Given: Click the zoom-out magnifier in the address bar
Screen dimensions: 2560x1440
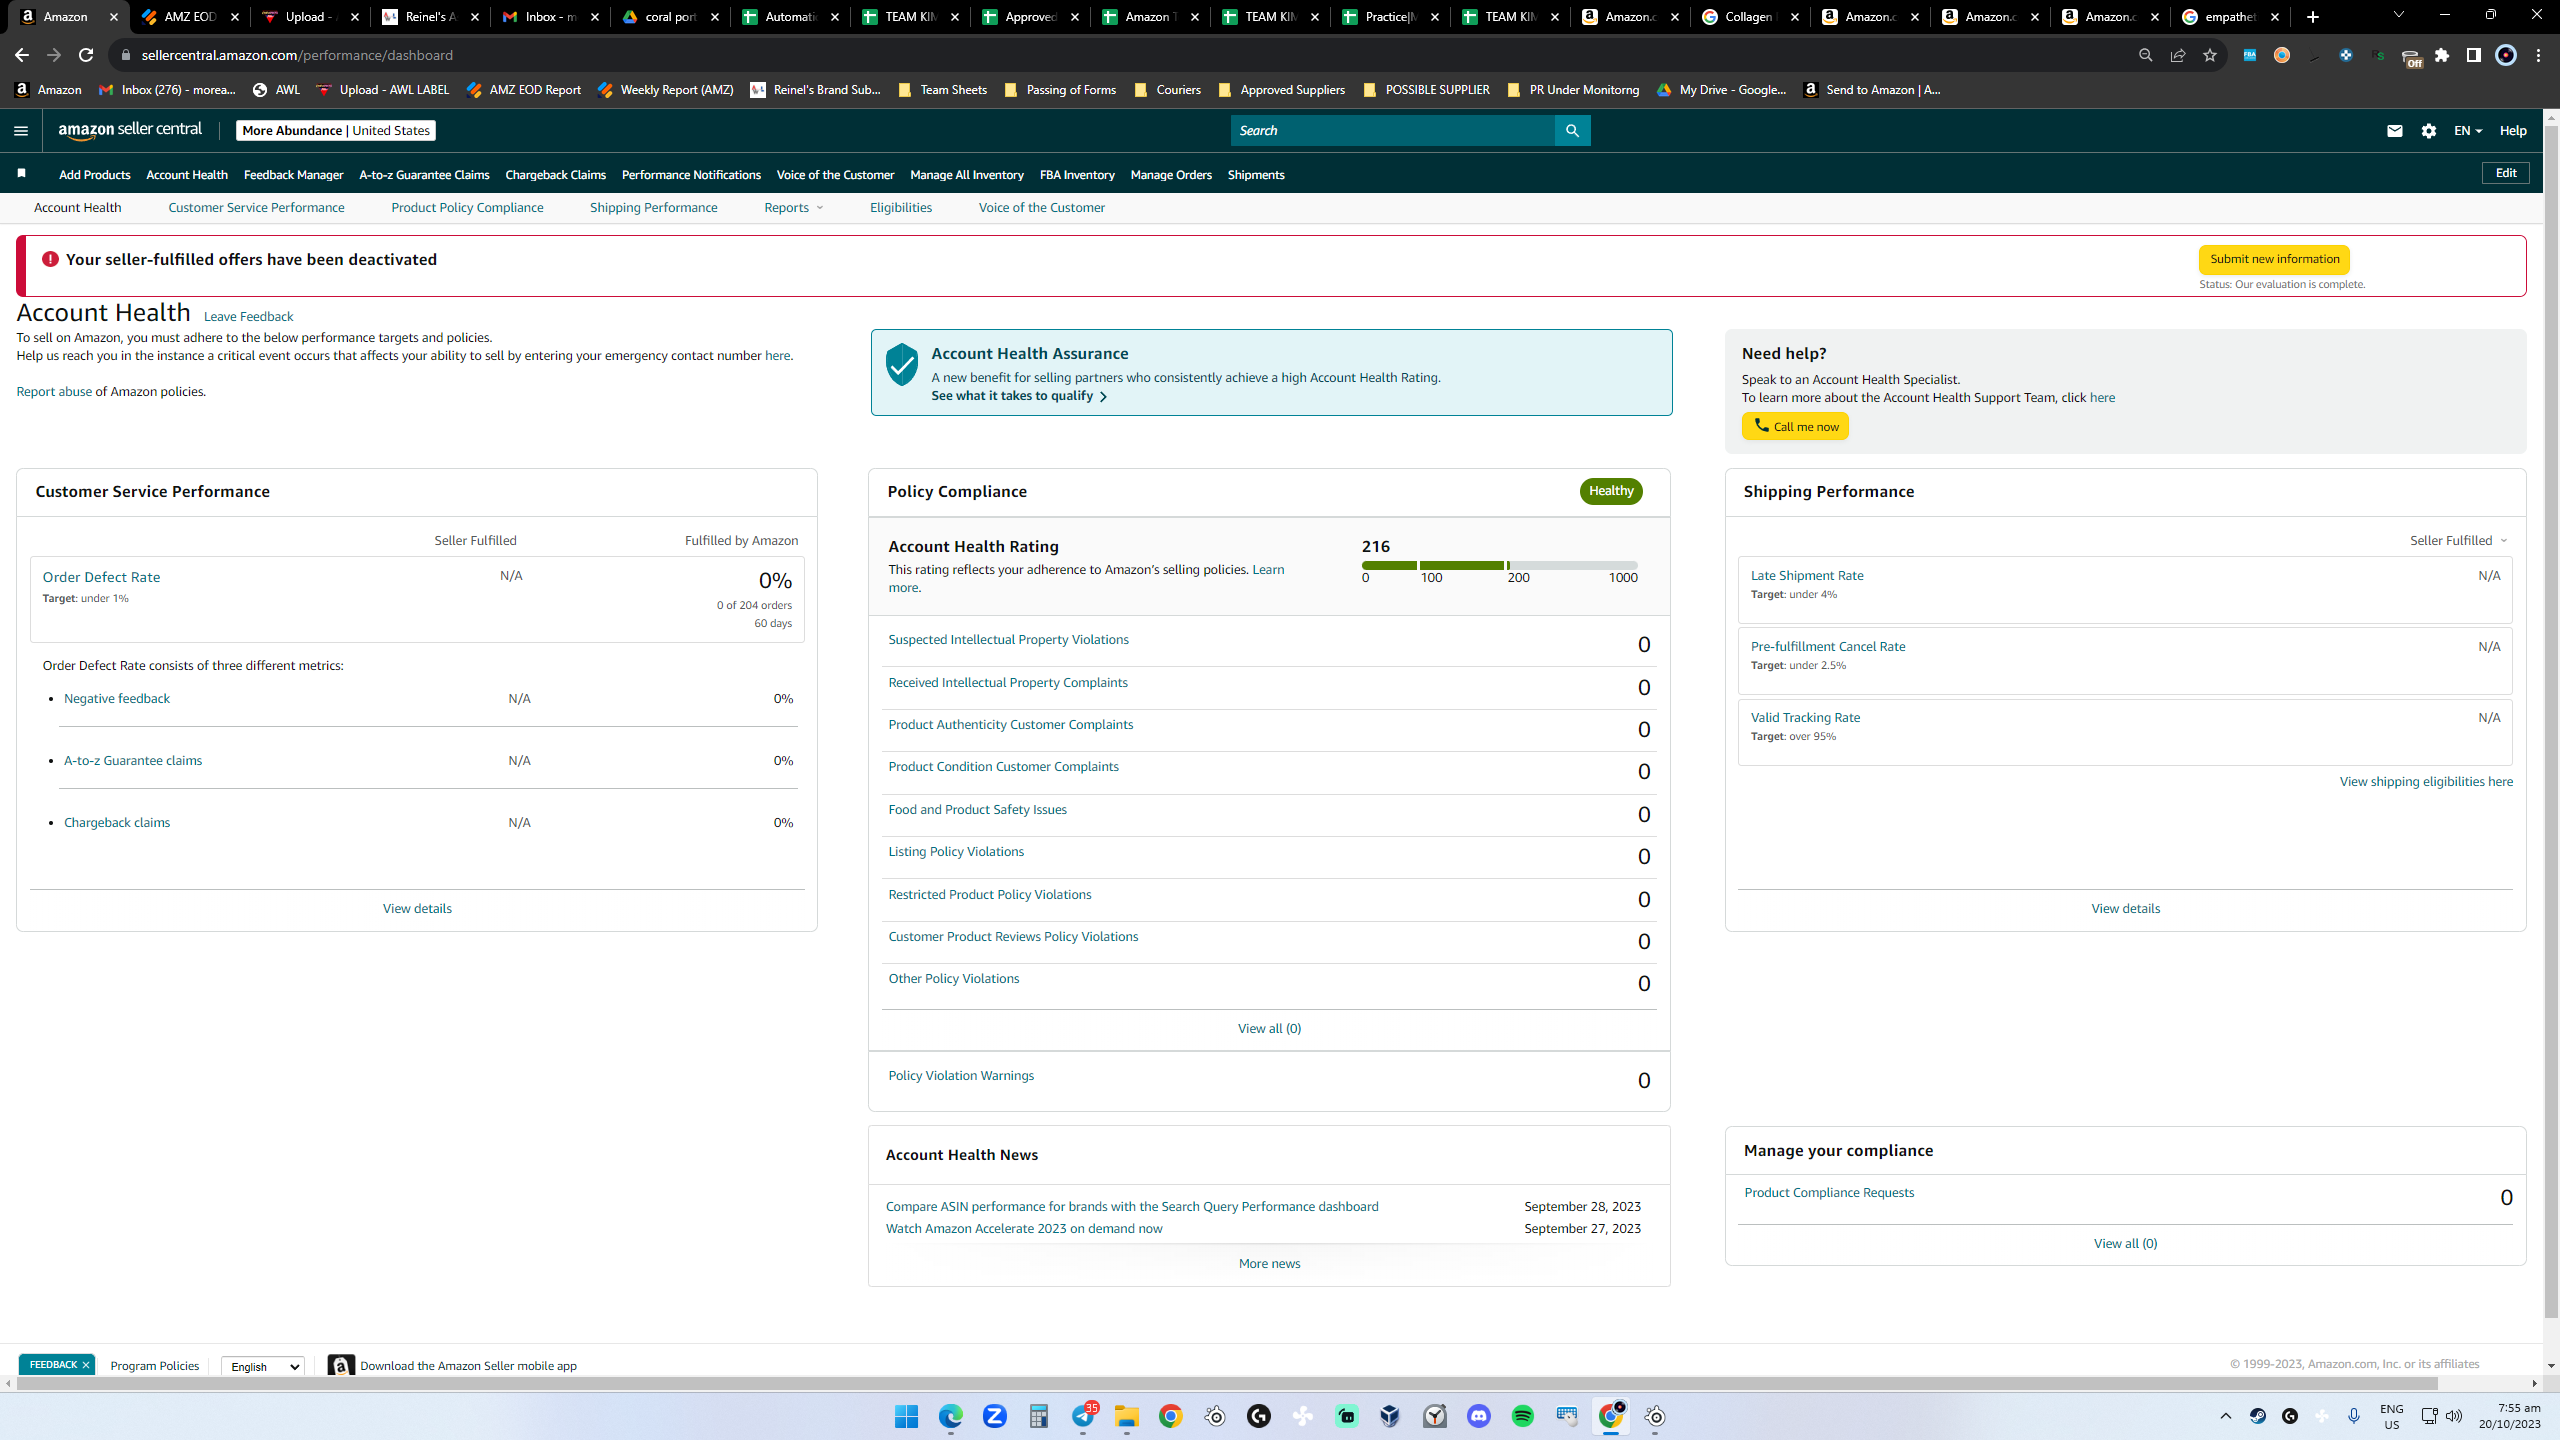Looking at the screenshot, I should (2145, 55).
